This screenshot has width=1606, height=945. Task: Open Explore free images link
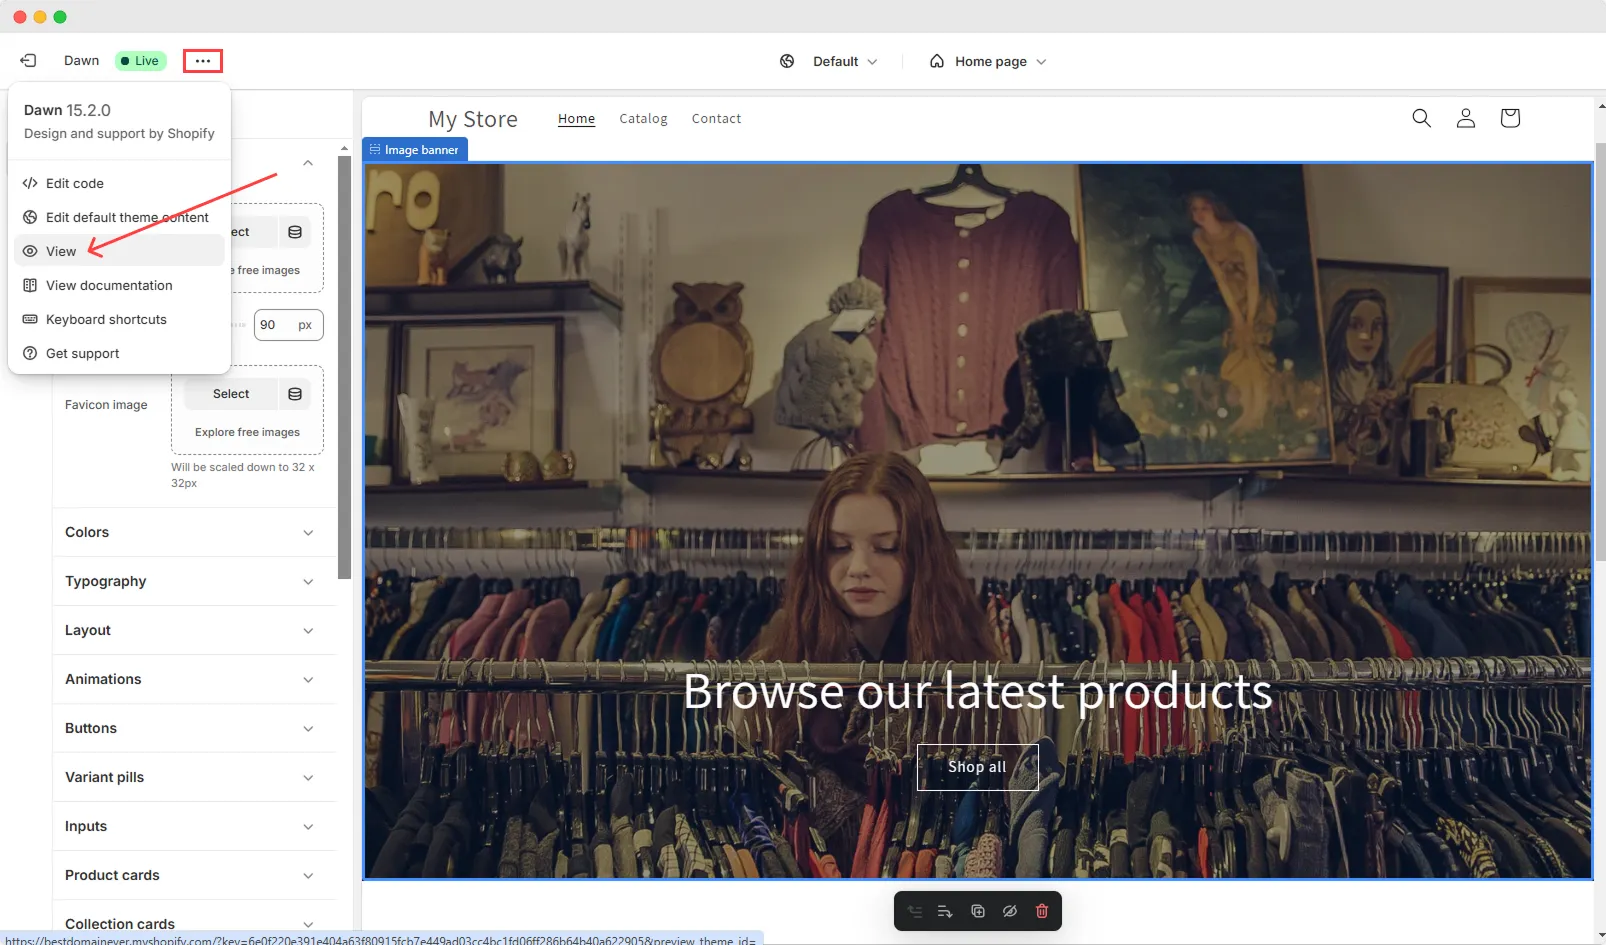point(246,432)
